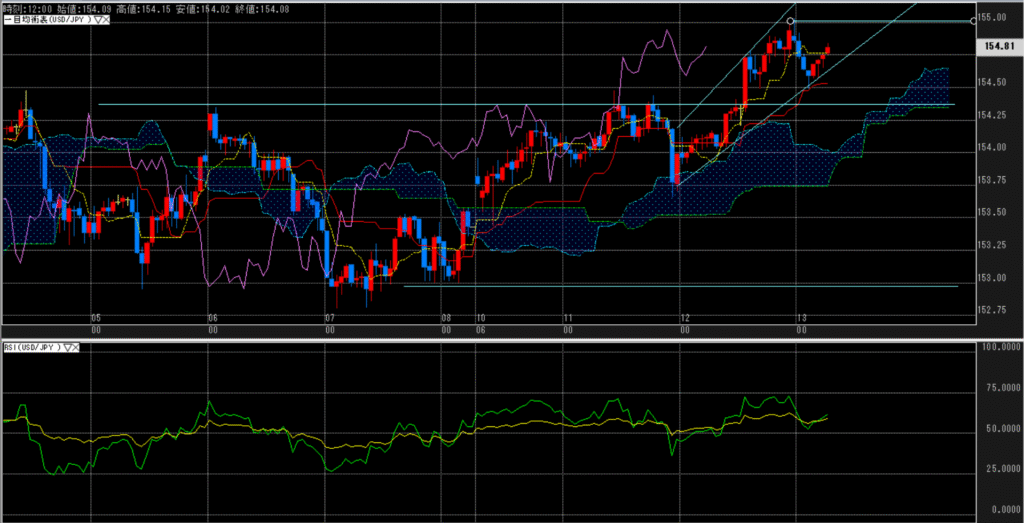The height and width of the screenshot is (523, 1024).
Task: Select date marker 12 on the time axis
Action: click(x=684, y=318)
